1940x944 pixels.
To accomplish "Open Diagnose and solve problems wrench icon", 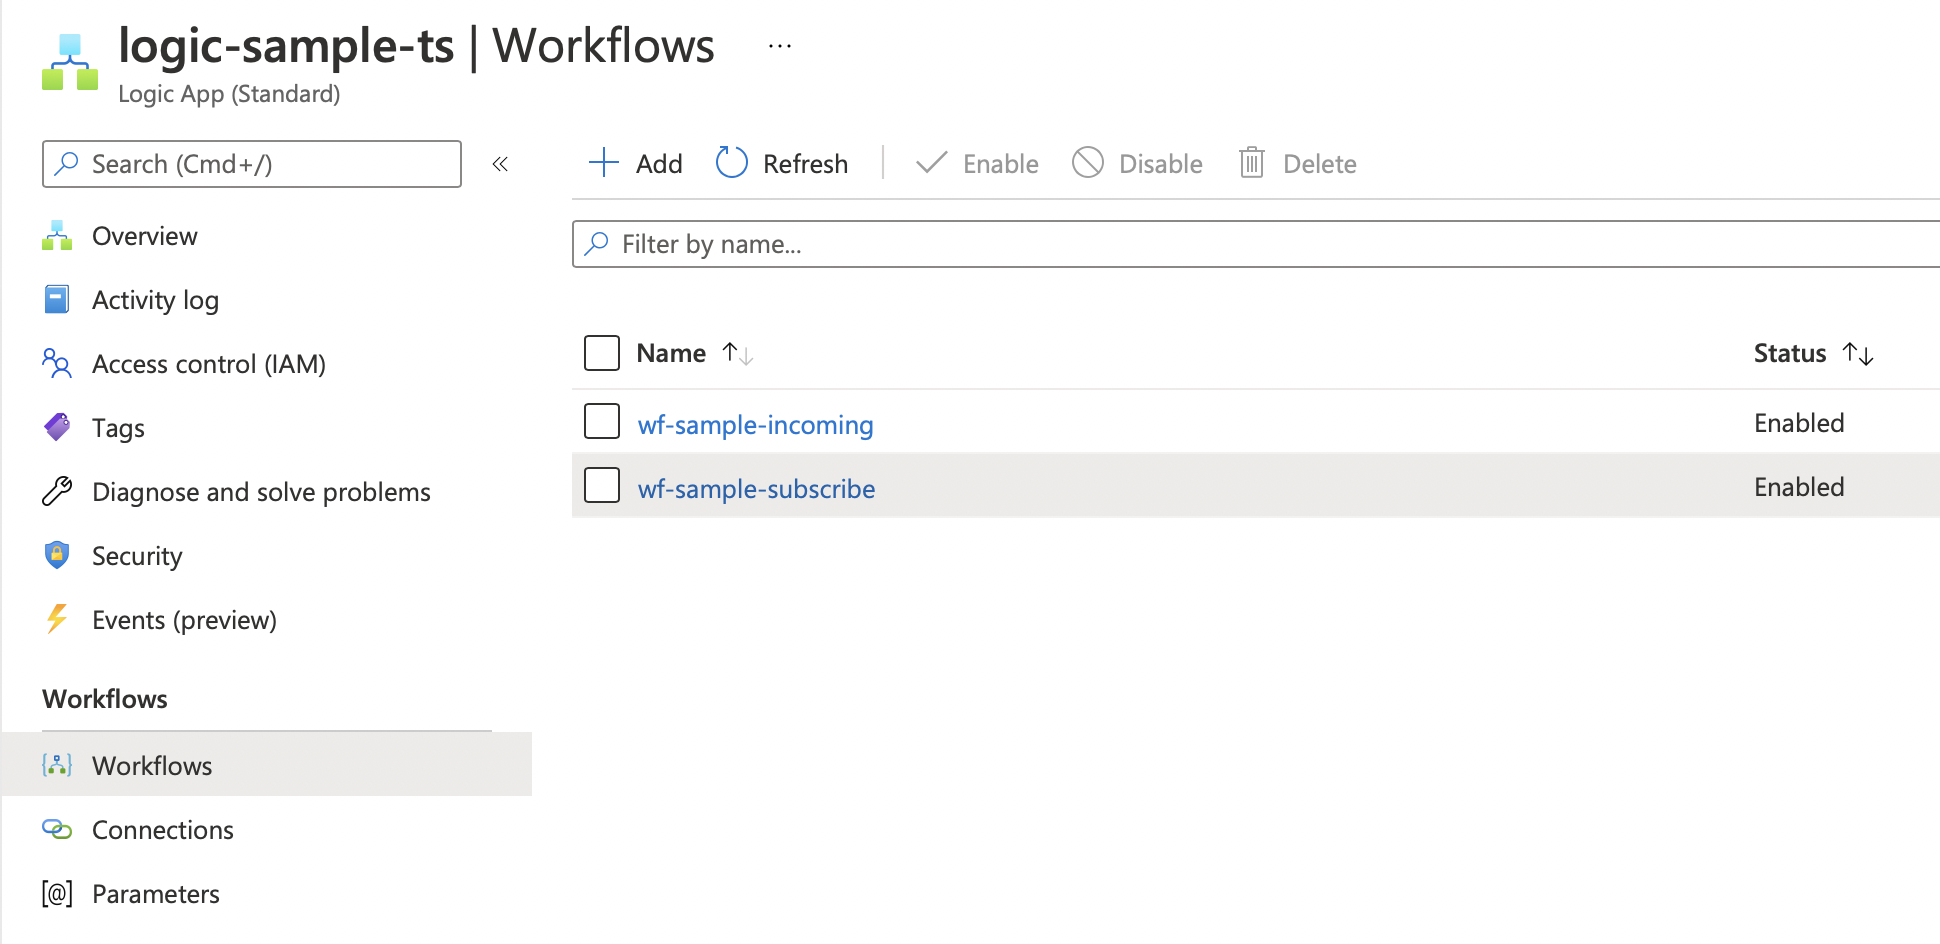I will [x=57, y=491].
